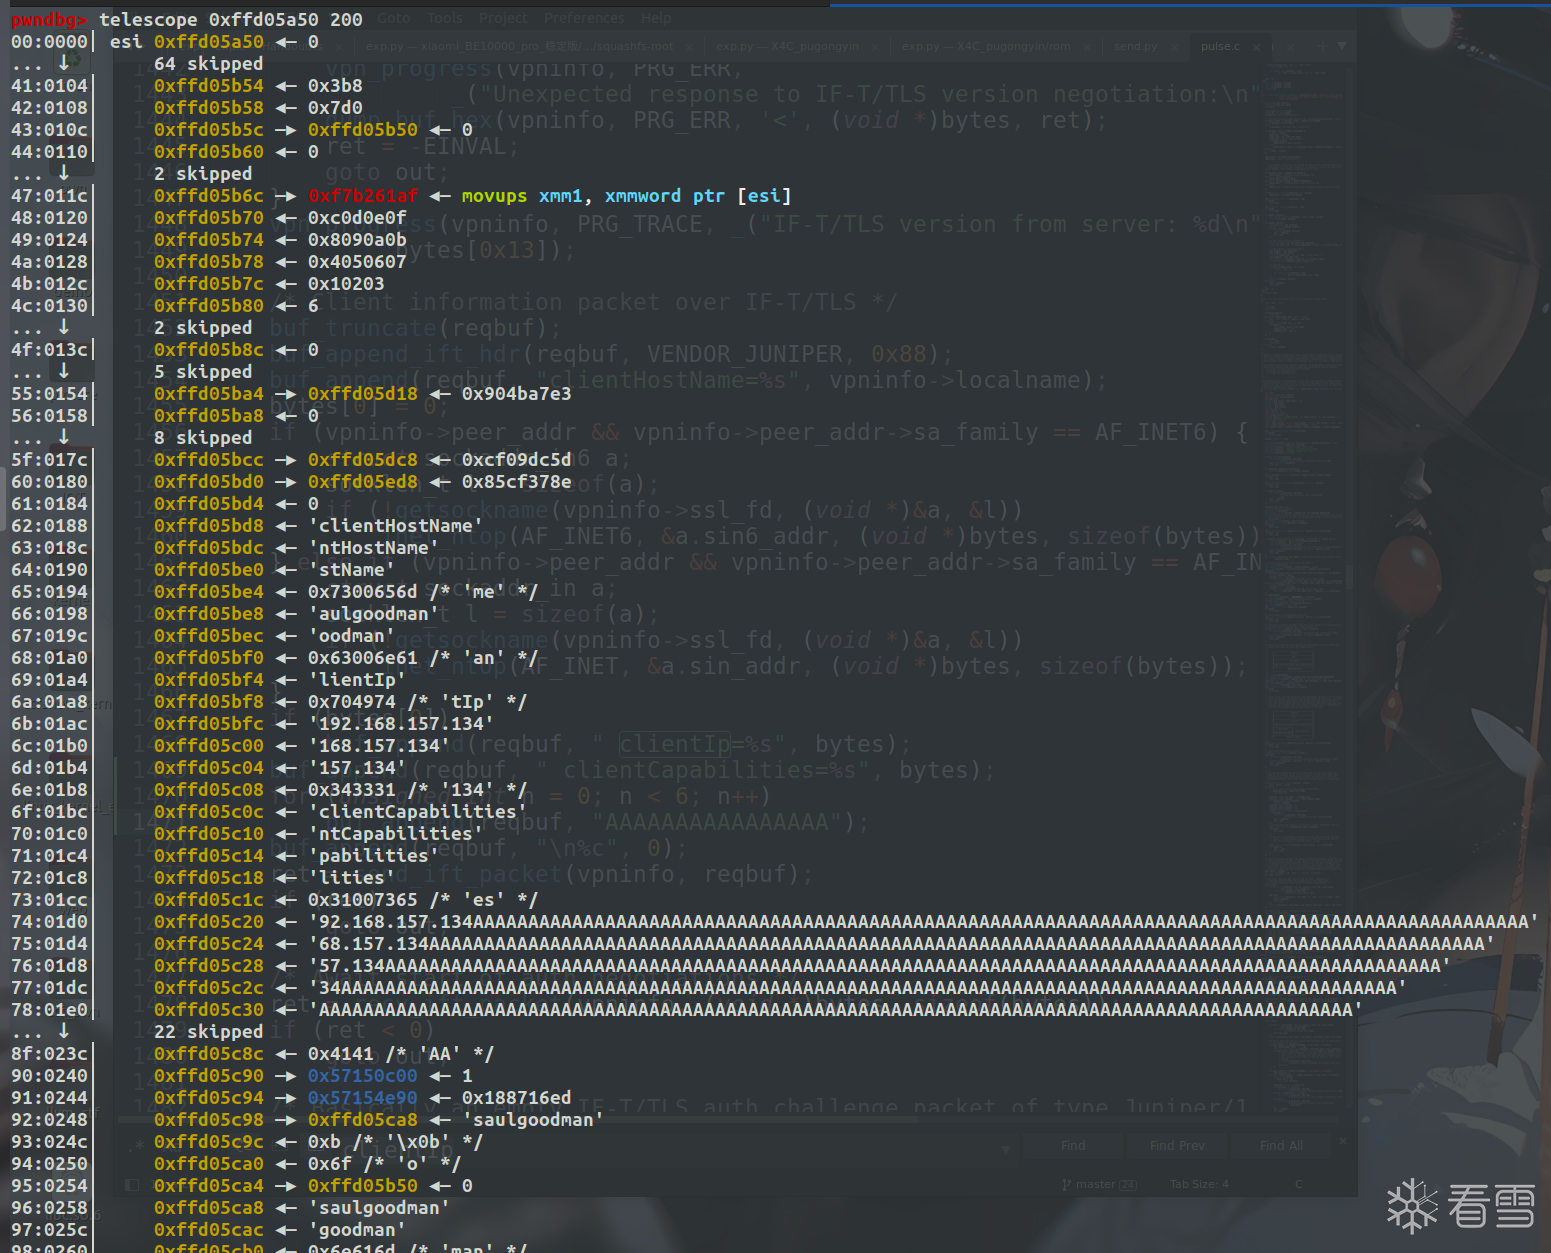This screenshot has width=1551, height=1253.
Task: Toggle the side bar icon in status bar
Action: click(x=131, y=1184)
